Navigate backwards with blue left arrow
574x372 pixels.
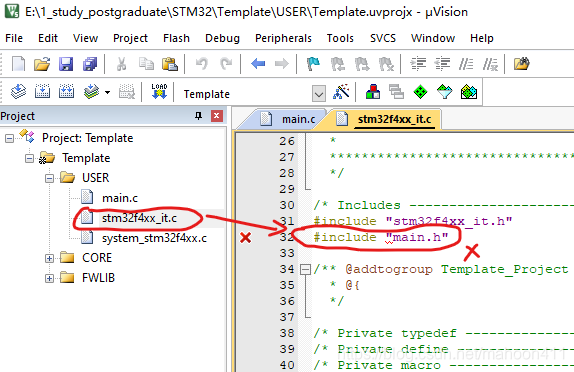[258, 64]
